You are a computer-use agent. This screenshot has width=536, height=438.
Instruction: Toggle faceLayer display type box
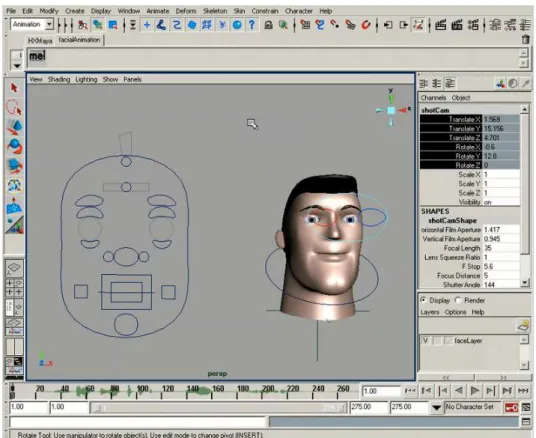pos(437,341)
